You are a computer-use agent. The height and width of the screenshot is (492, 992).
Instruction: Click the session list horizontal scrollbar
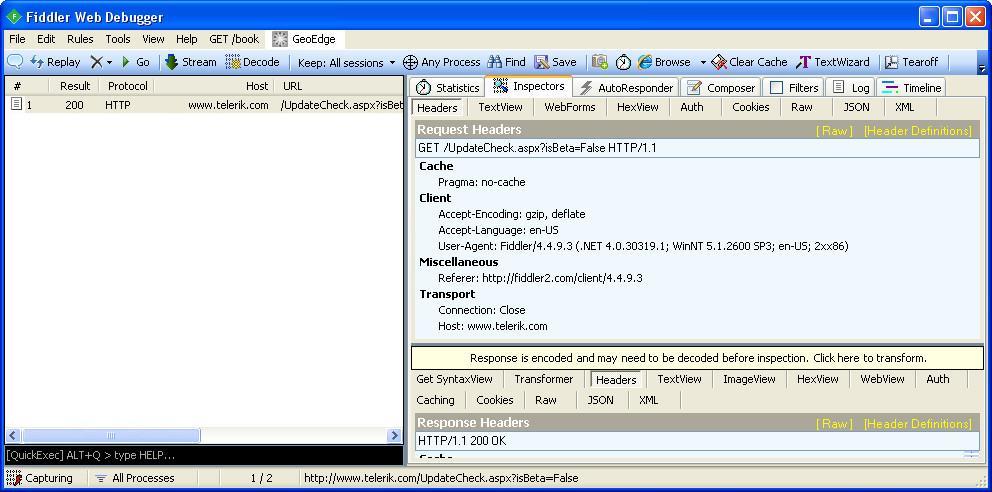tap(110, 435)
